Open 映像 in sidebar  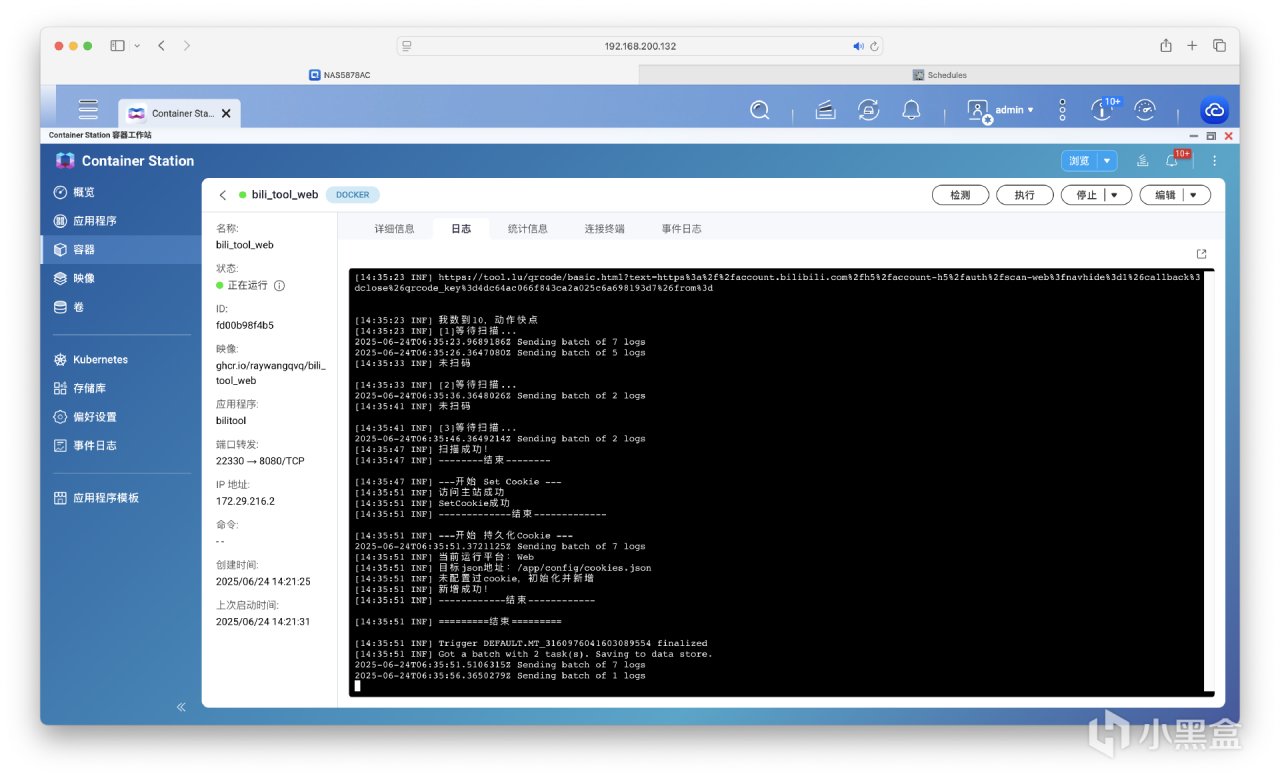click(121, 278)
